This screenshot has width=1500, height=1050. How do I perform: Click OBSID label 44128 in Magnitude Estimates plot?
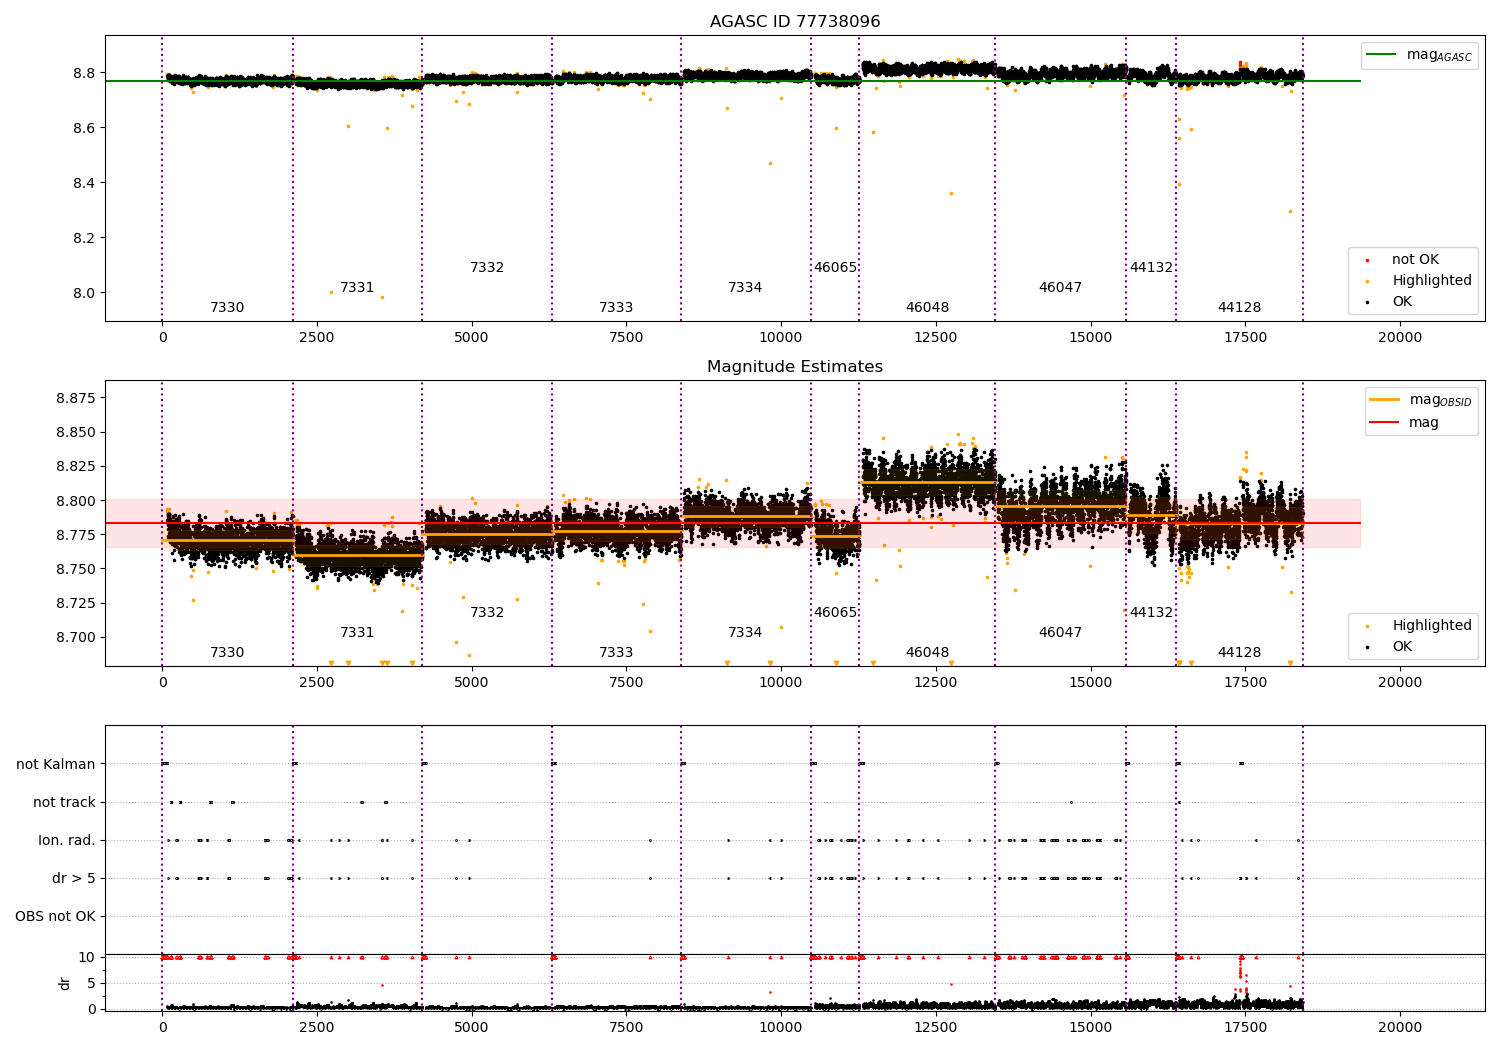pos(1239,653)
